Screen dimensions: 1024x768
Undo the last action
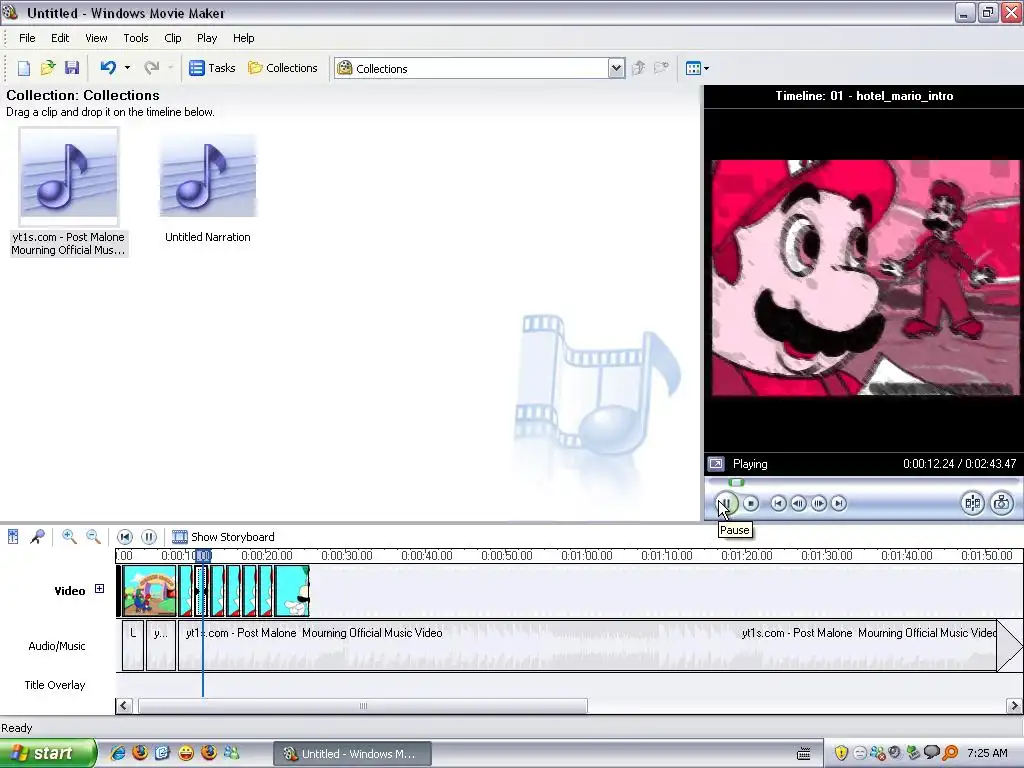pos(108,67)
